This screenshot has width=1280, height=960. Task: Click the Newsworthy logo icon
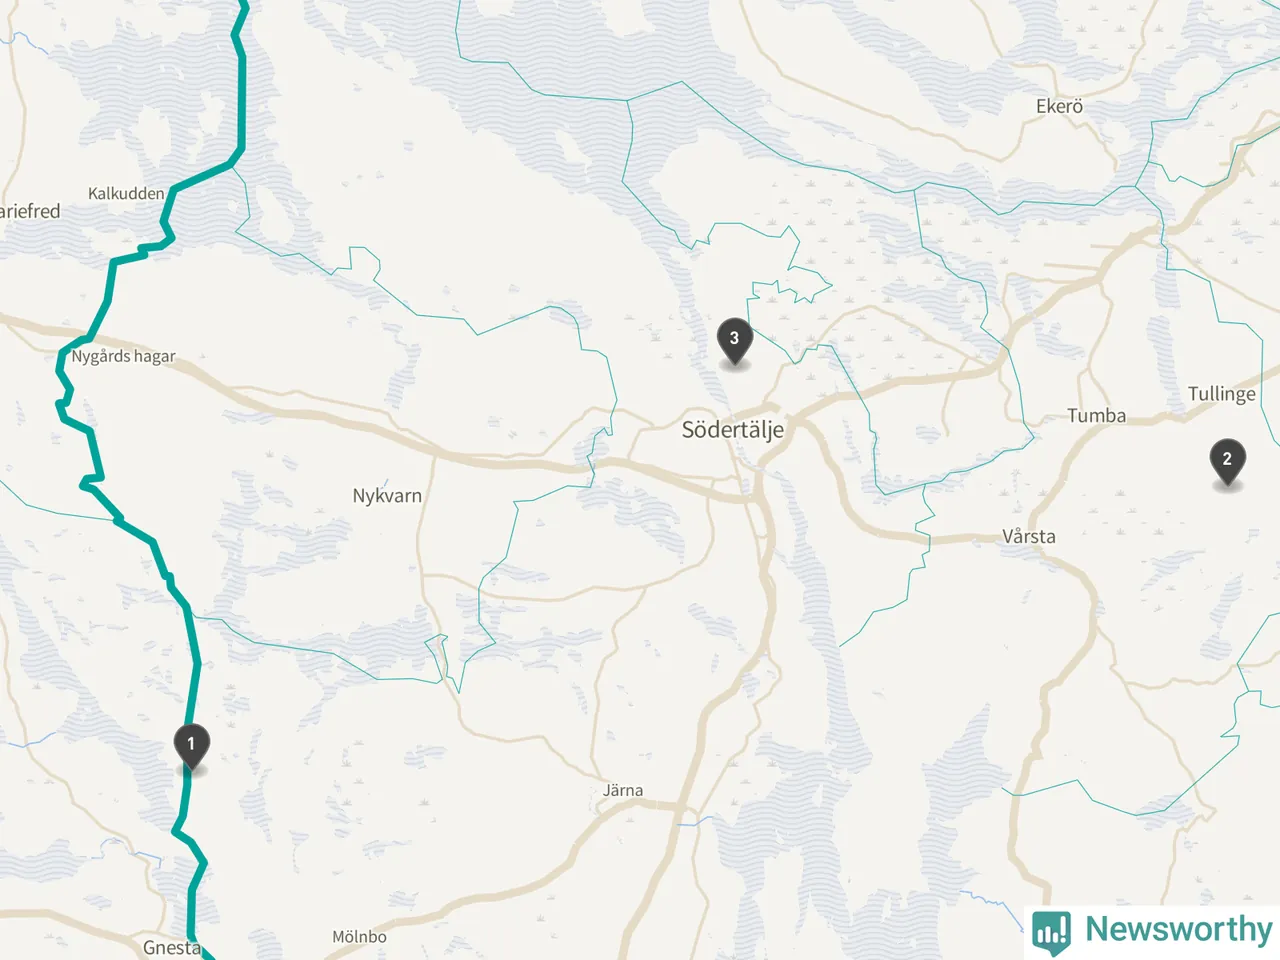[1051, 930]
